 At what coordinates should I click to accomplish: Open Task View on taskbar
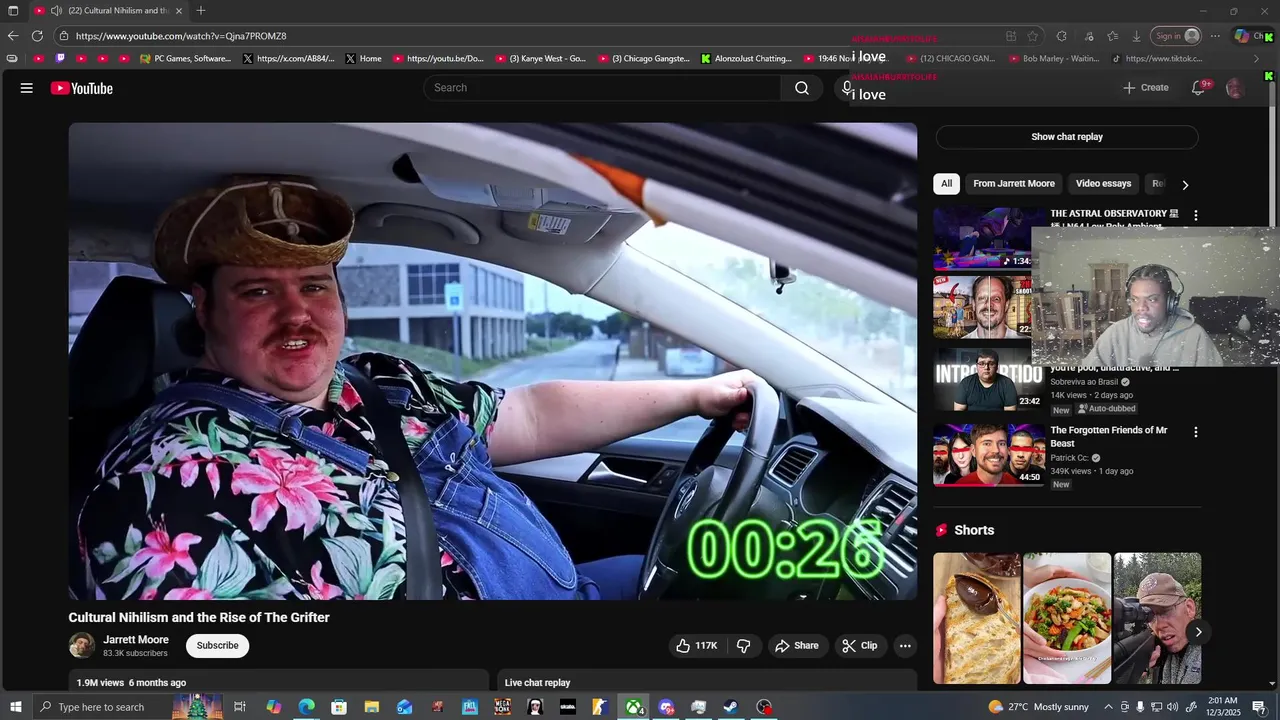click(240, 707)
